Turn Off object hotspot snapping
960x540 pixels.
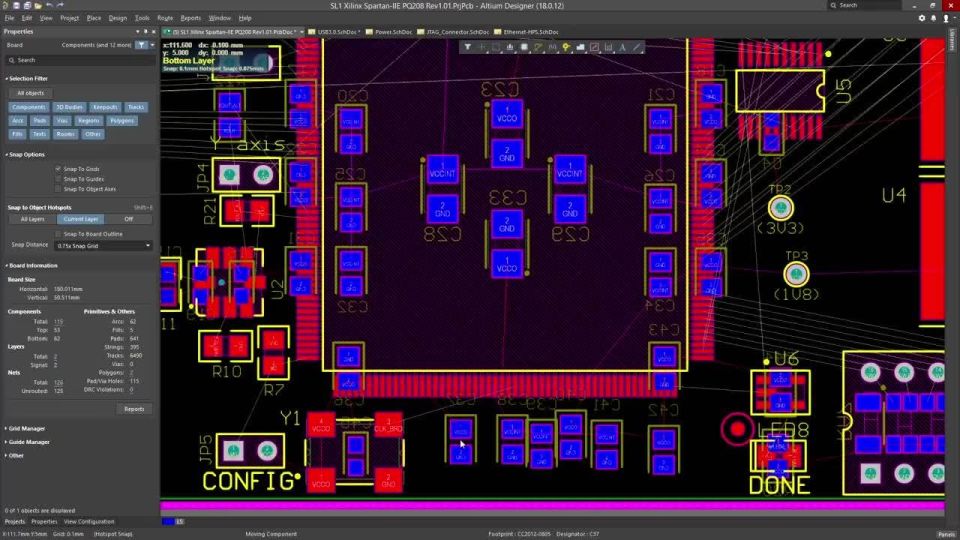(129, 219)
